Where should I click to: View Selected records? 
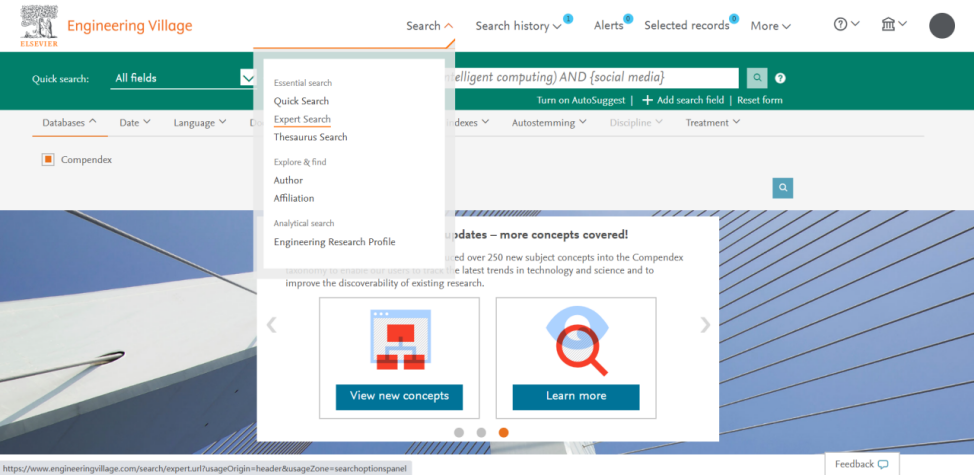(x=686, y=26)
